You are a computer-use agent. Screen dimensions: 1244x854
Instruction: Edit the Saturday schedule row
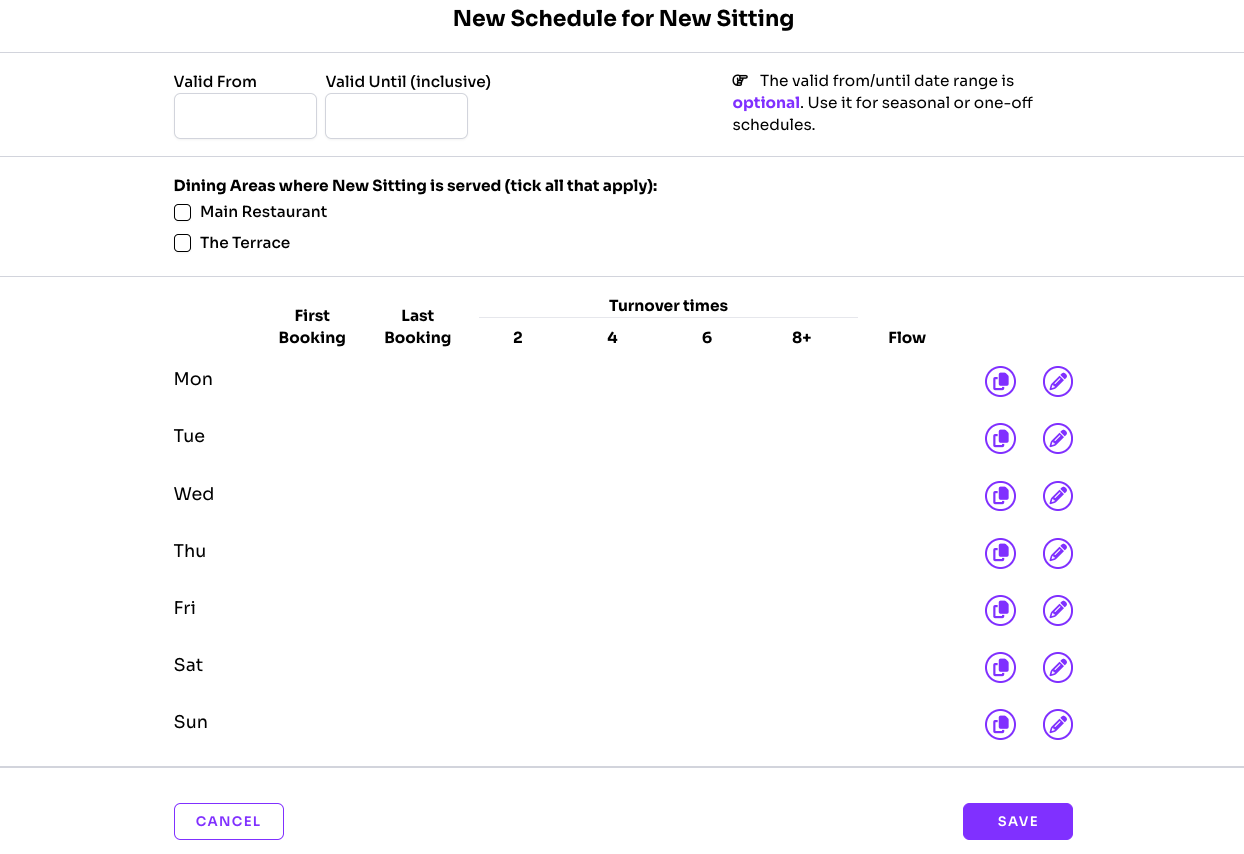pyautogui.click(x=1058, y=667)
